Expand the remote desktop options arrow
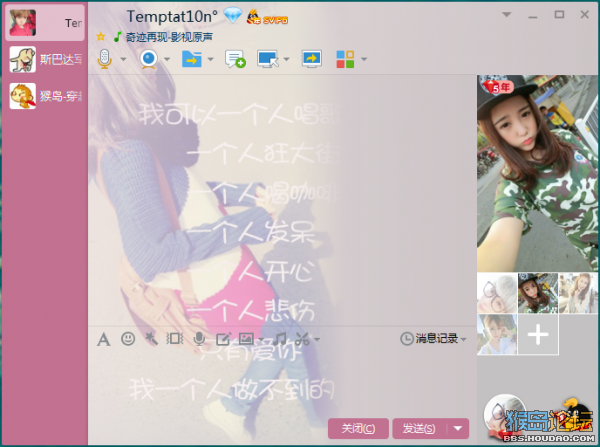The width and height of the screenshot is (600, 447). (x=286, y=59)
